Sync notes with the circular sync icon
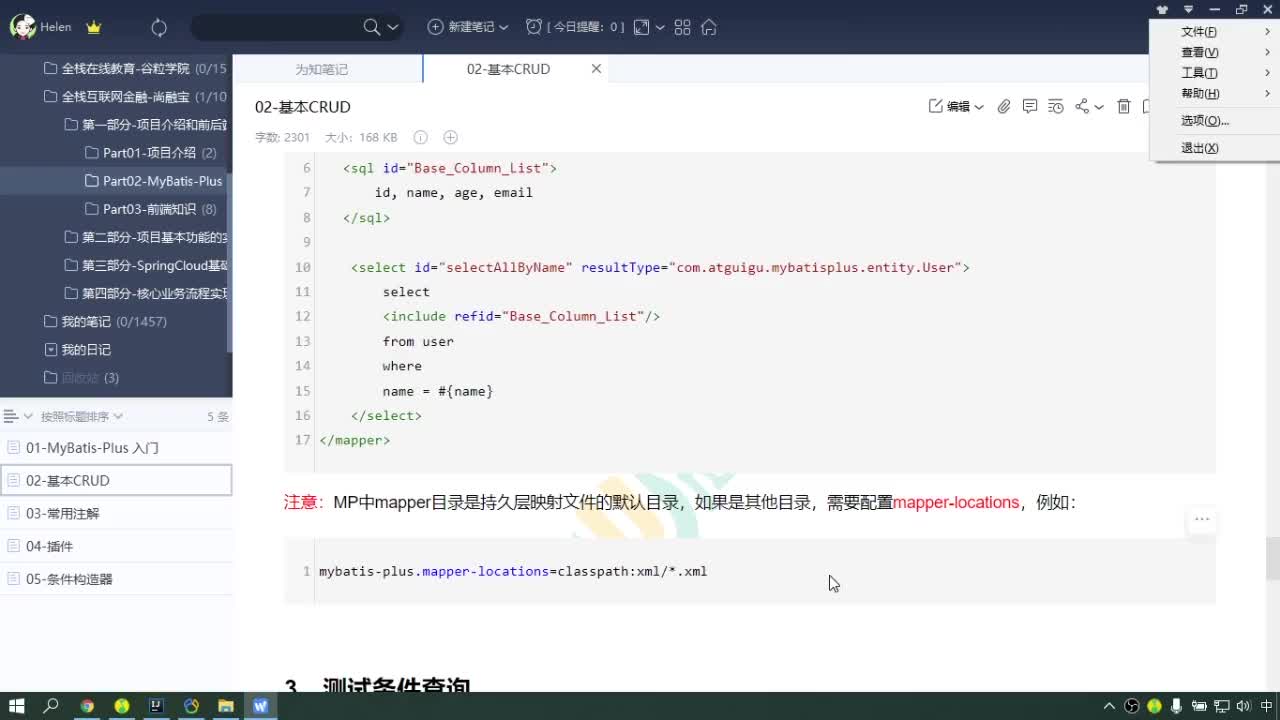 (x=159, y=28)
